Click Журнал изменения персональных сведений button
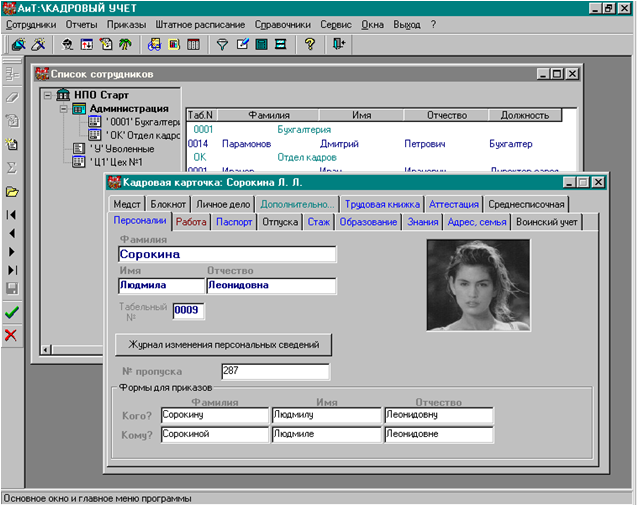 pos(223,345)
